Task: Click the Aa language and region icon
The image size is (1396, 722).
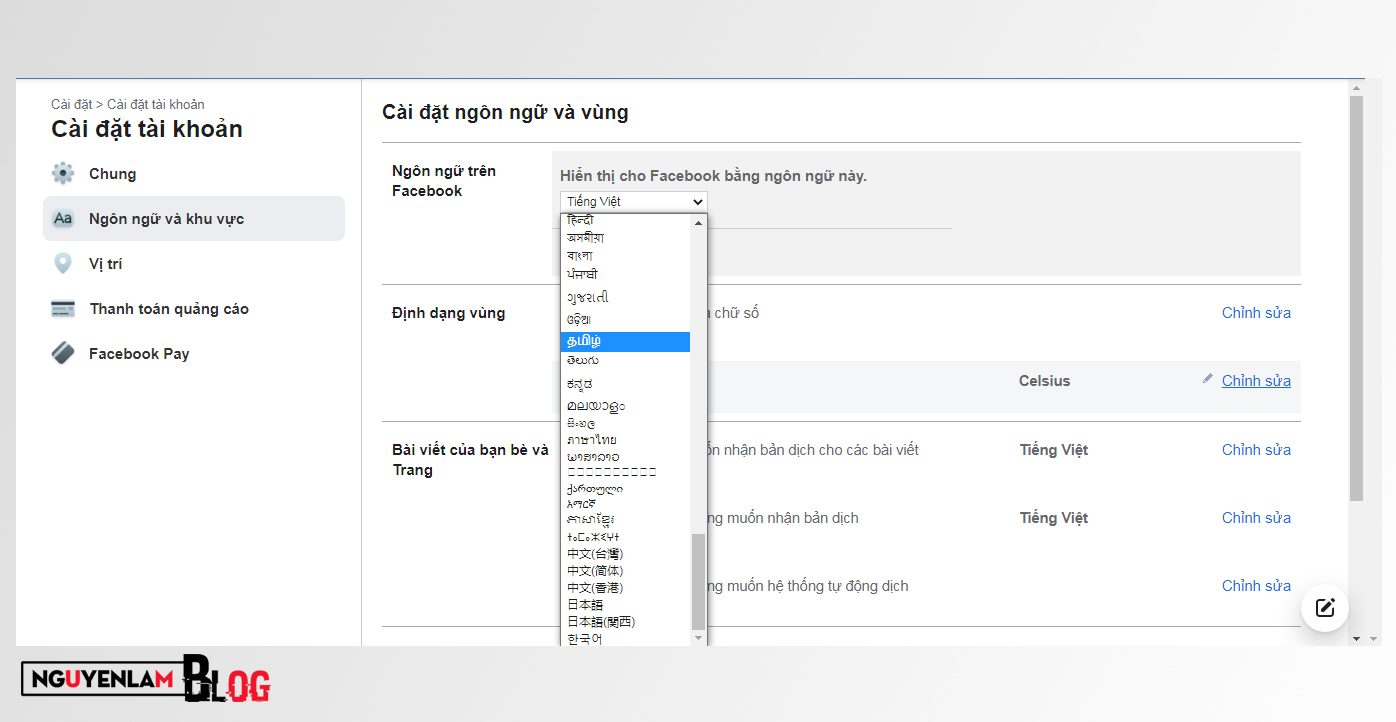Action: 63,218
